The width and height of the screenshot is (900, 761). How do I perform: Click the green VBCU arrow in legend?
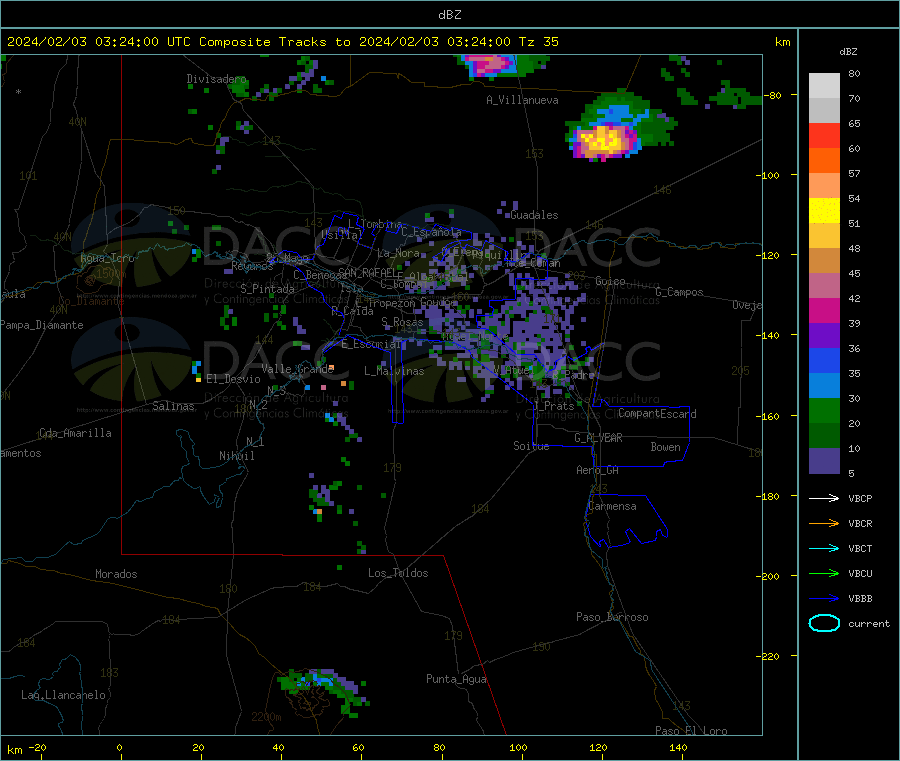coord(824,573)
